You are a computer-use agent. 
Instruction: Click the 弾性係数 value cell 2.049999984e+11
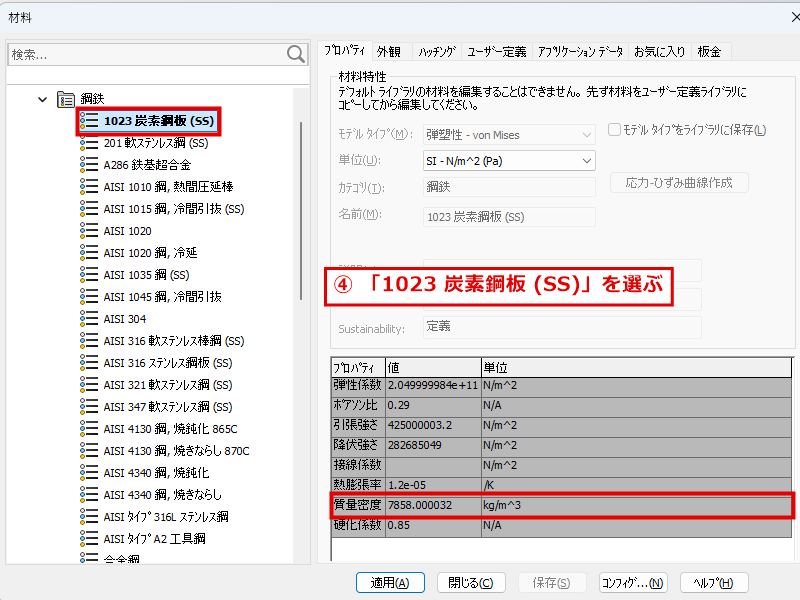433,385
